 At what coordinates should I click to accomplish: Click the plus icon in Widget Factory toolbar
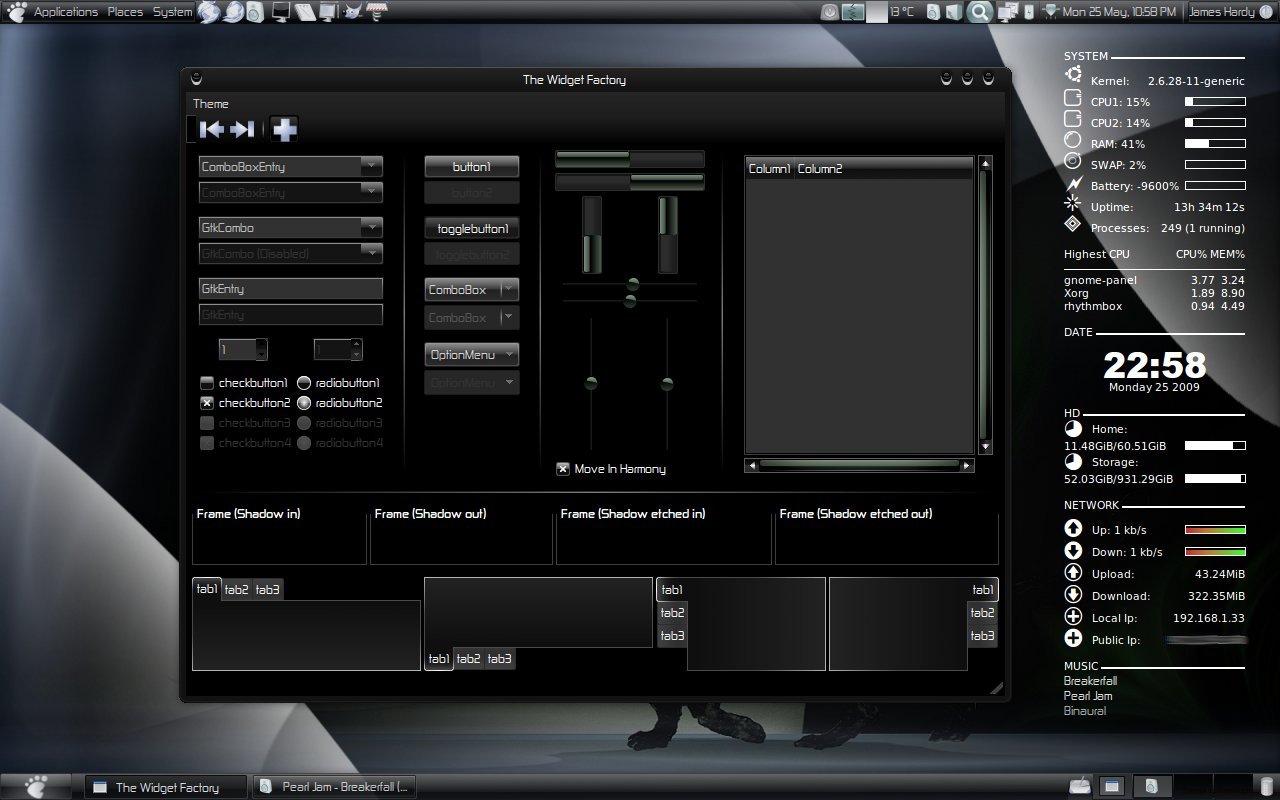tap(285, 129)
